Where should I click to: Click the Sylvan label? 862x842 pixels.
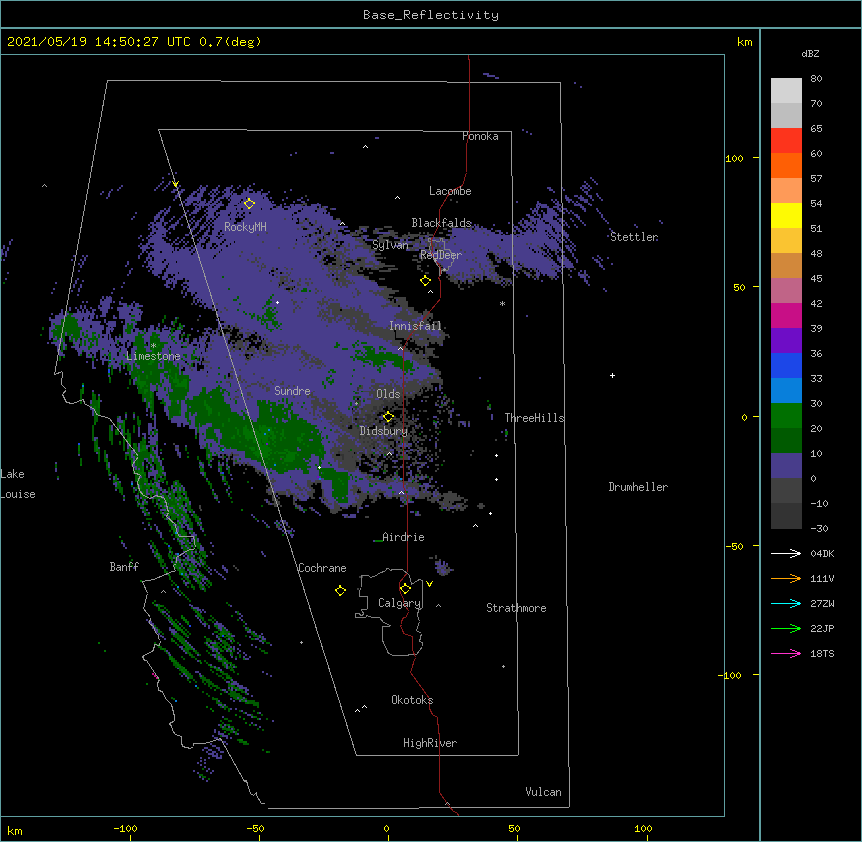click(390, 245)
